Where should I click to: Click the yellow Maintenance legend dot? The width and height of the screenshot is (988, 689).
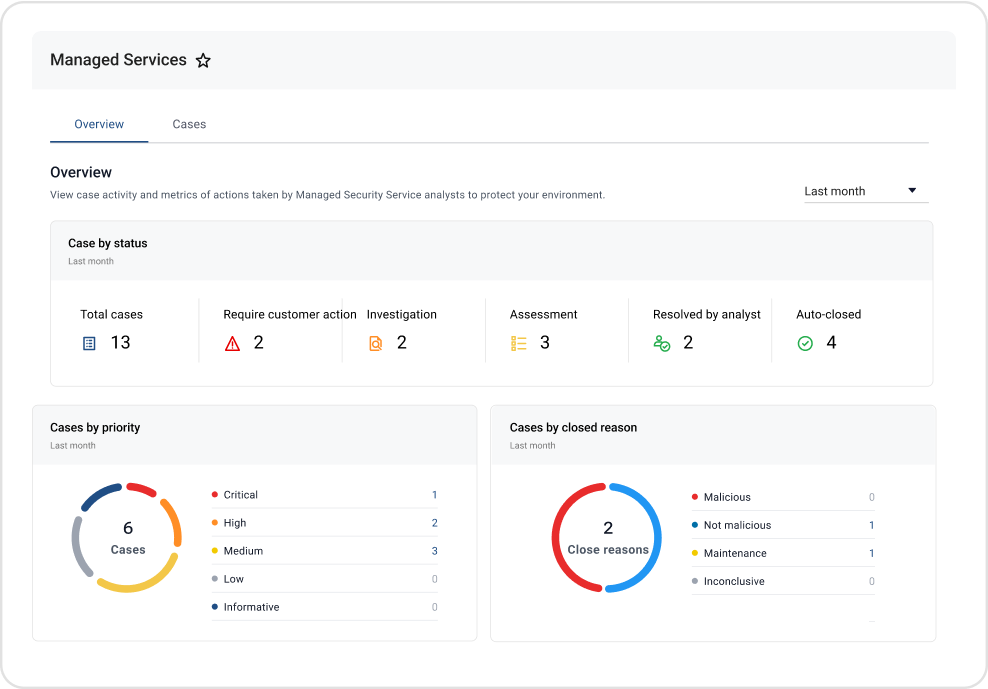(695, 553)
